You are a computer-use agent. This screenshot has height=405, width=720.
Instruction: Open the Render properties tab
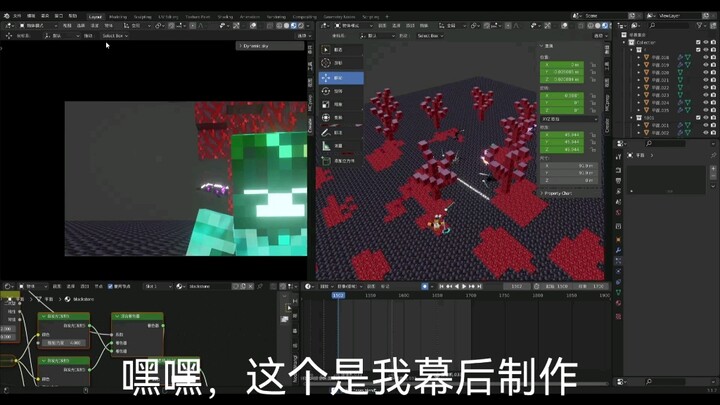pyautogui.click(x=619, y=169)
